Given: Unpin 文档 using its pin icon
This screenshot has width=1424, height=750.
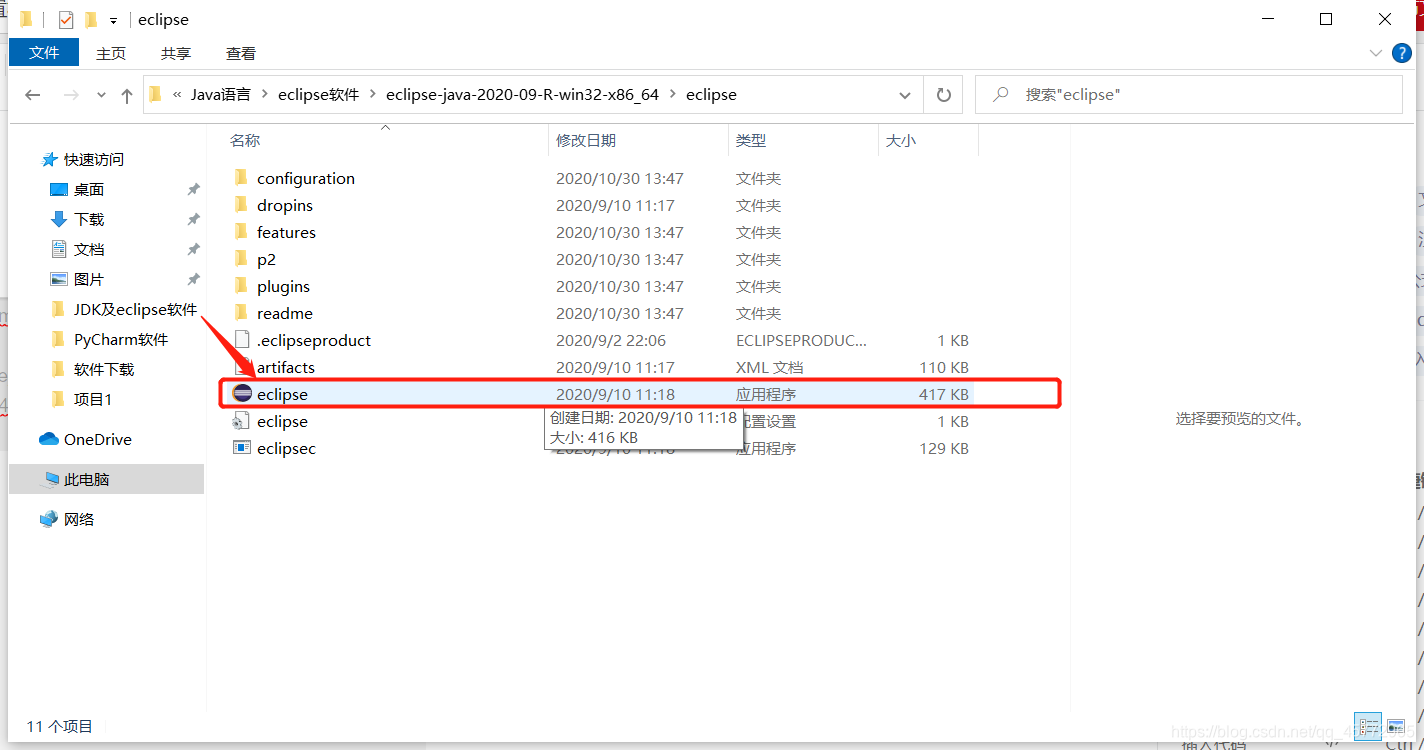Looking at the screenshot, I should click(x=193, y=249).
